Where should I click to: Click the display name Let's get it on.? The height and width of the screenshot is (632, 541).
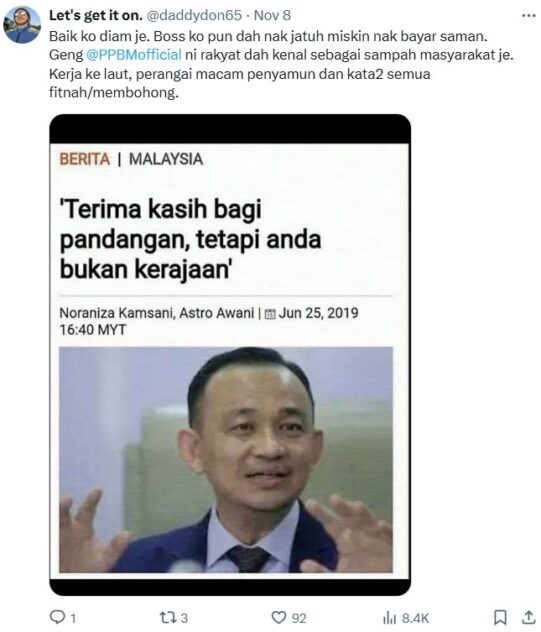click(96, 15)
